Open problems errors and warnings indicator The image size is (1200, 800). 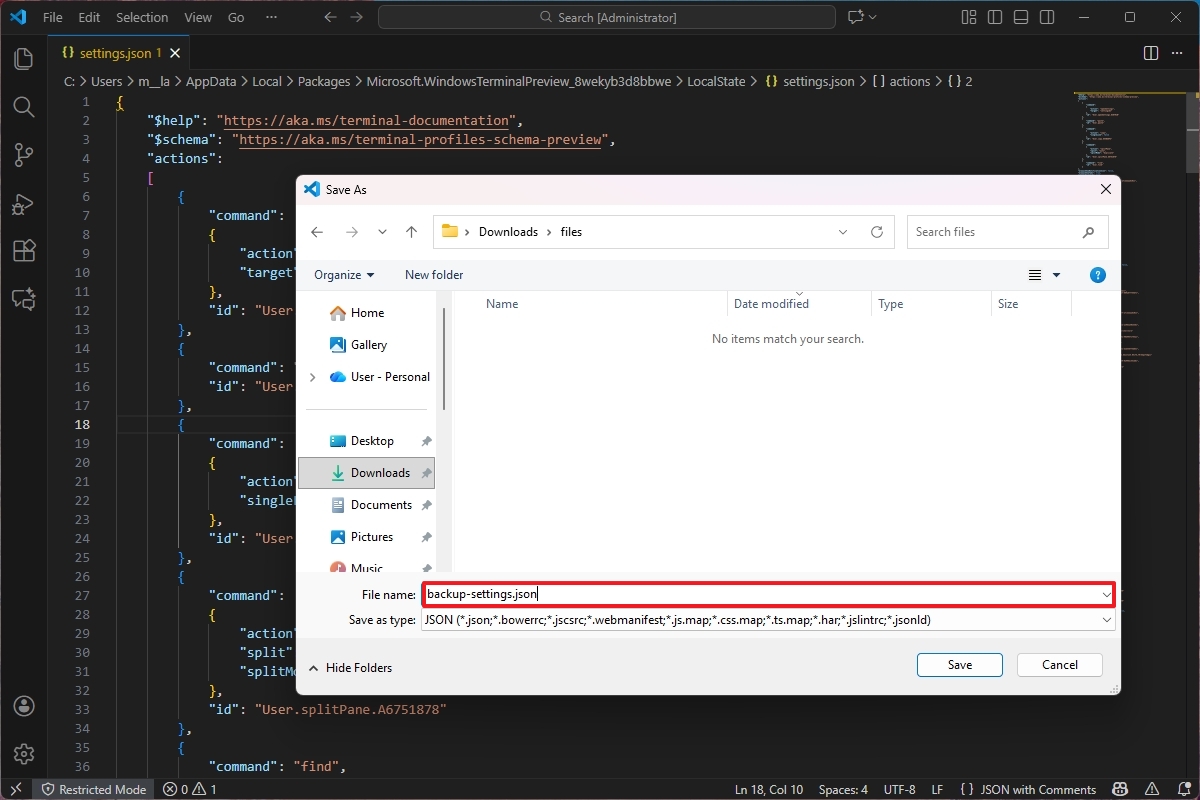[190, 789]
